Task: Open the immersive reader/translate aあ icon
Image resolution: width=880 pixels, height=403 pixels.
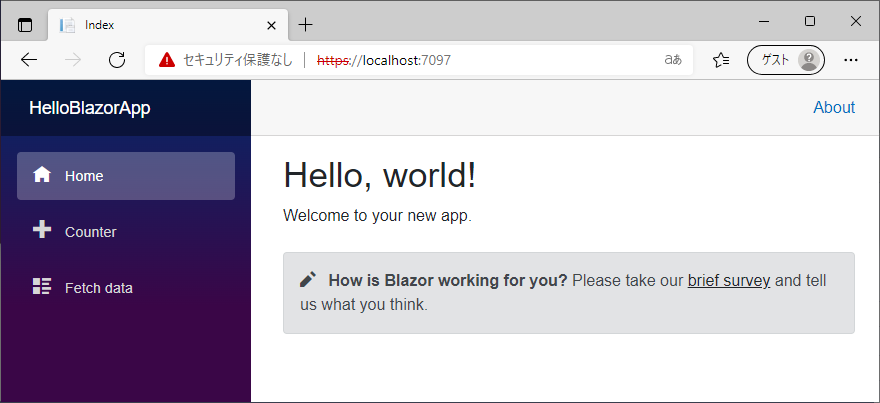Action: [673, 60]
